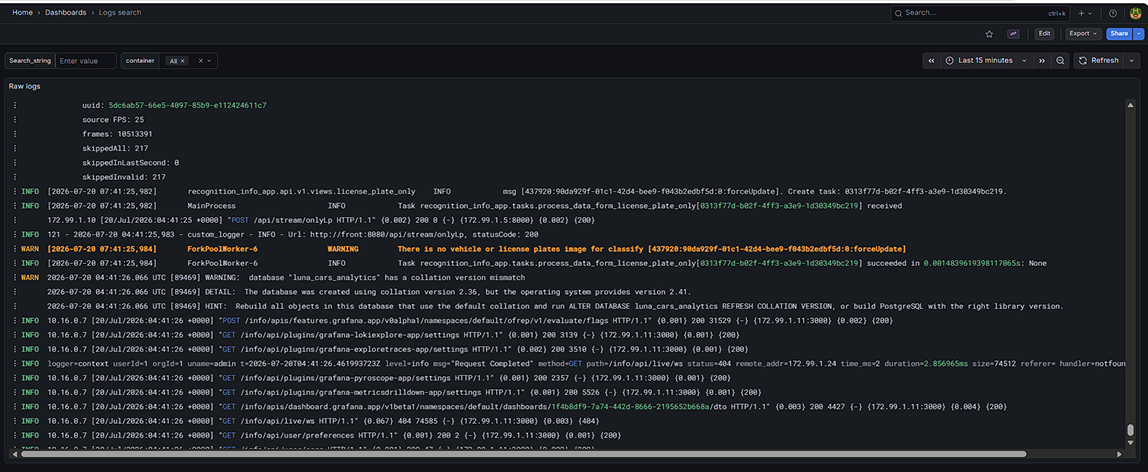
Task: Click the vertical scrollbar thumb
Action: tap(1130, 430)
